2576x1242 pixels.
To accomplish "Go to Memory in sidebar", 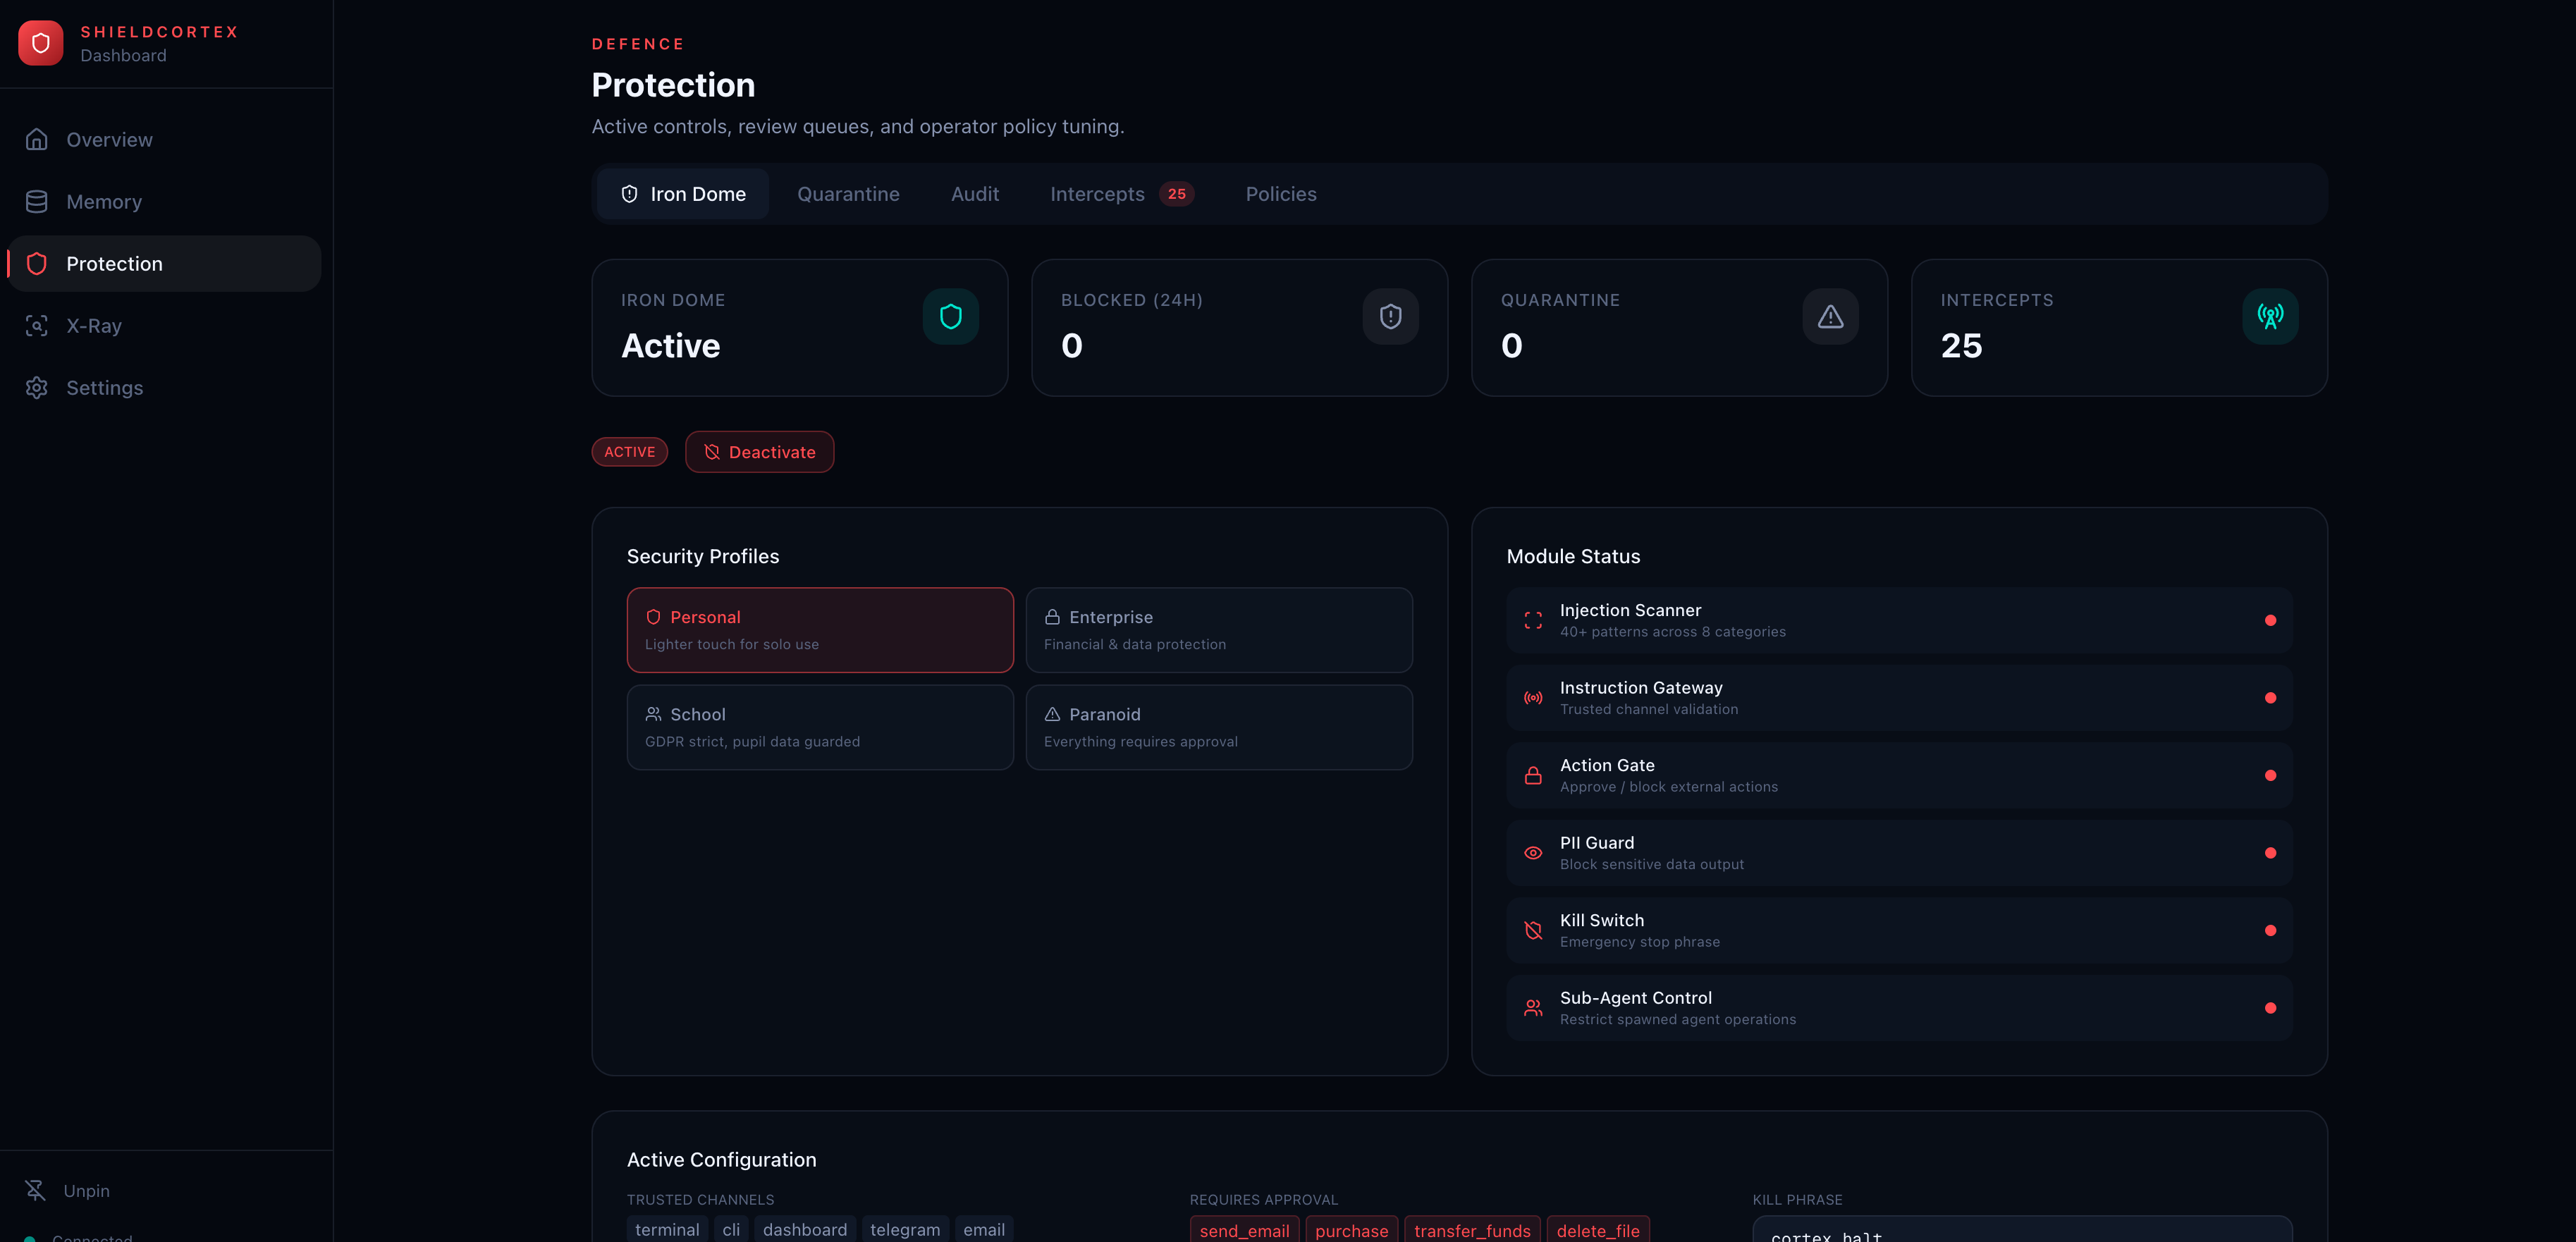I will [x=165, y=202].
